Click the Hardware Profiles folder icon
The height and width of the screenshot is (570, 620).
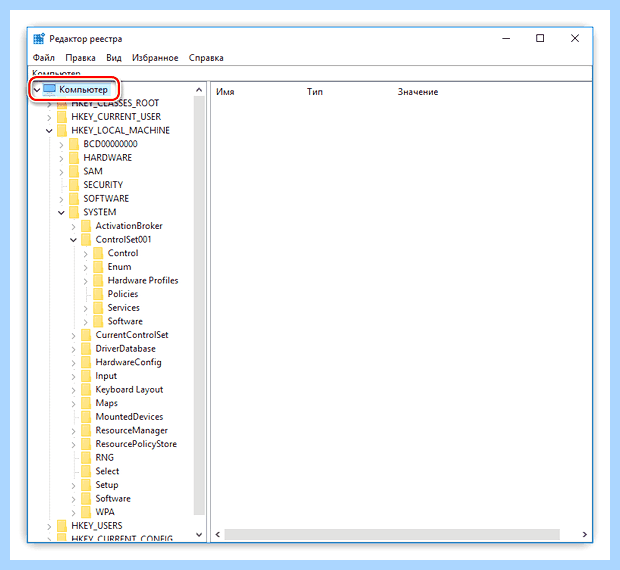tap(98, 281)
